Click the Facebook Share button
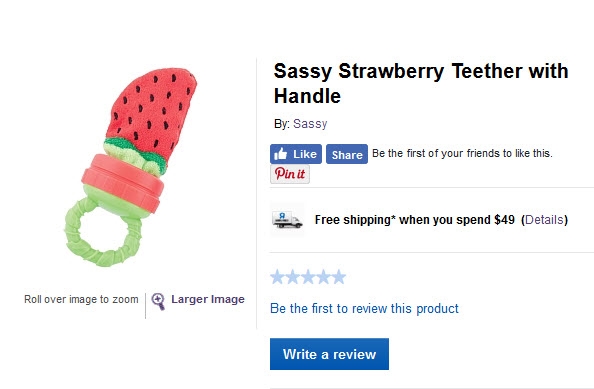 click(x=347, y=154)
